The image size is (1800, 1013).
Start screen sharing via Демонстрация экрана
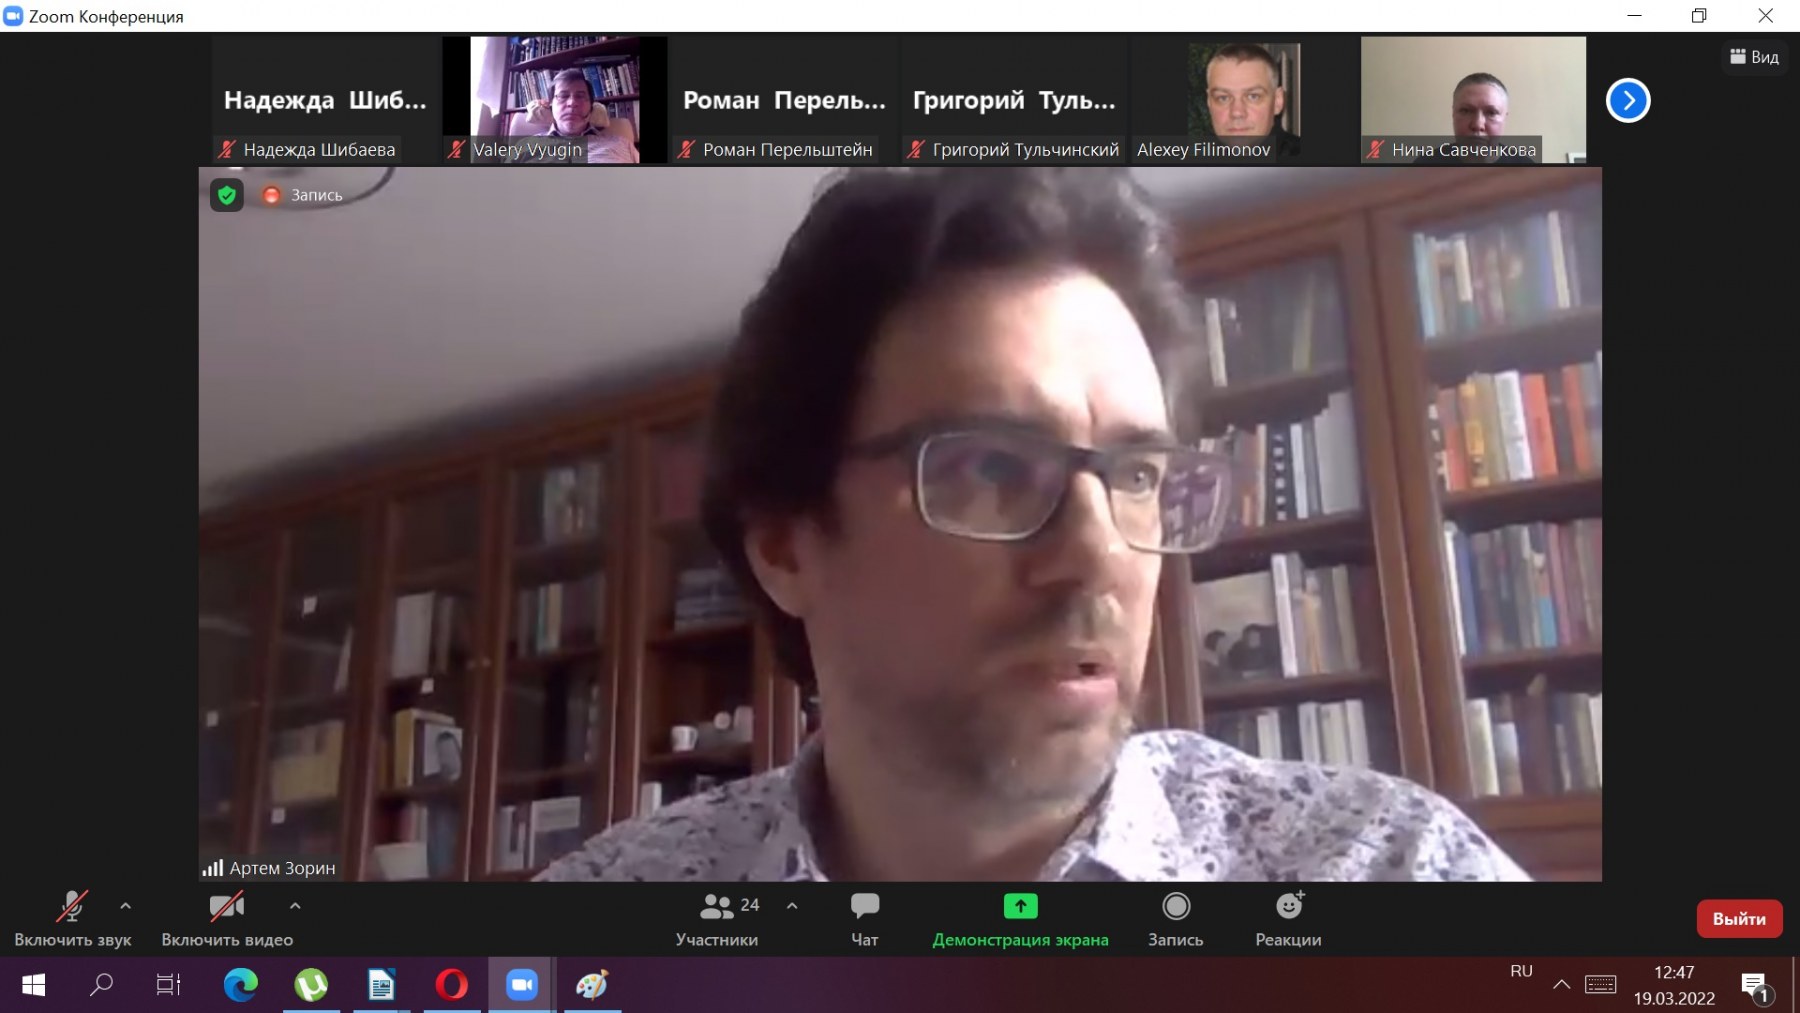(x=1020, y=919)
